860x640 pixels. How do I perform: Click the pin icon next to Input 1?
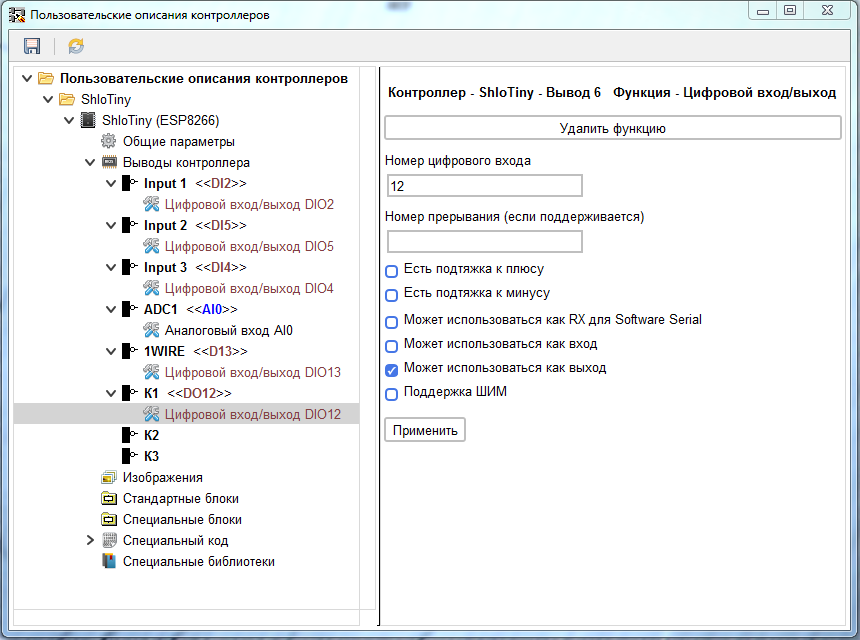click(130, 183)
